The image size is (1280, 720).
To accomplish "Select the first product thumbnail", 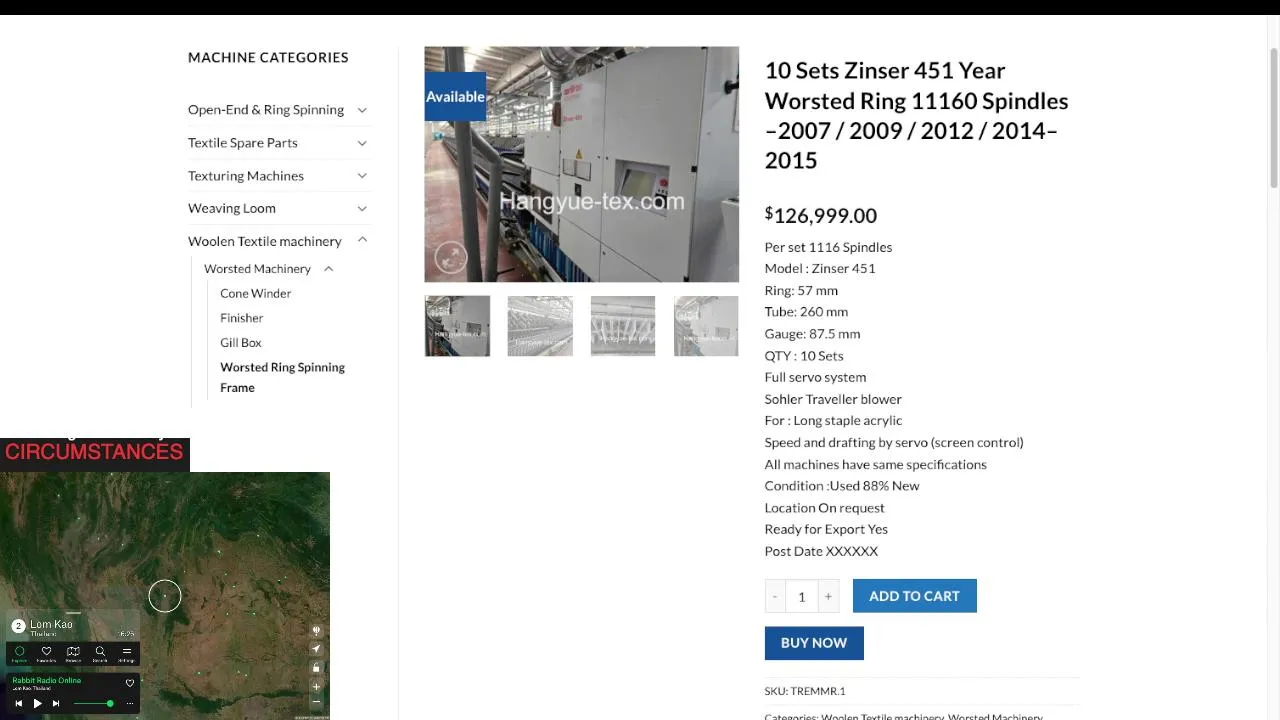I will pyautogui.click(x=457, y=326).
